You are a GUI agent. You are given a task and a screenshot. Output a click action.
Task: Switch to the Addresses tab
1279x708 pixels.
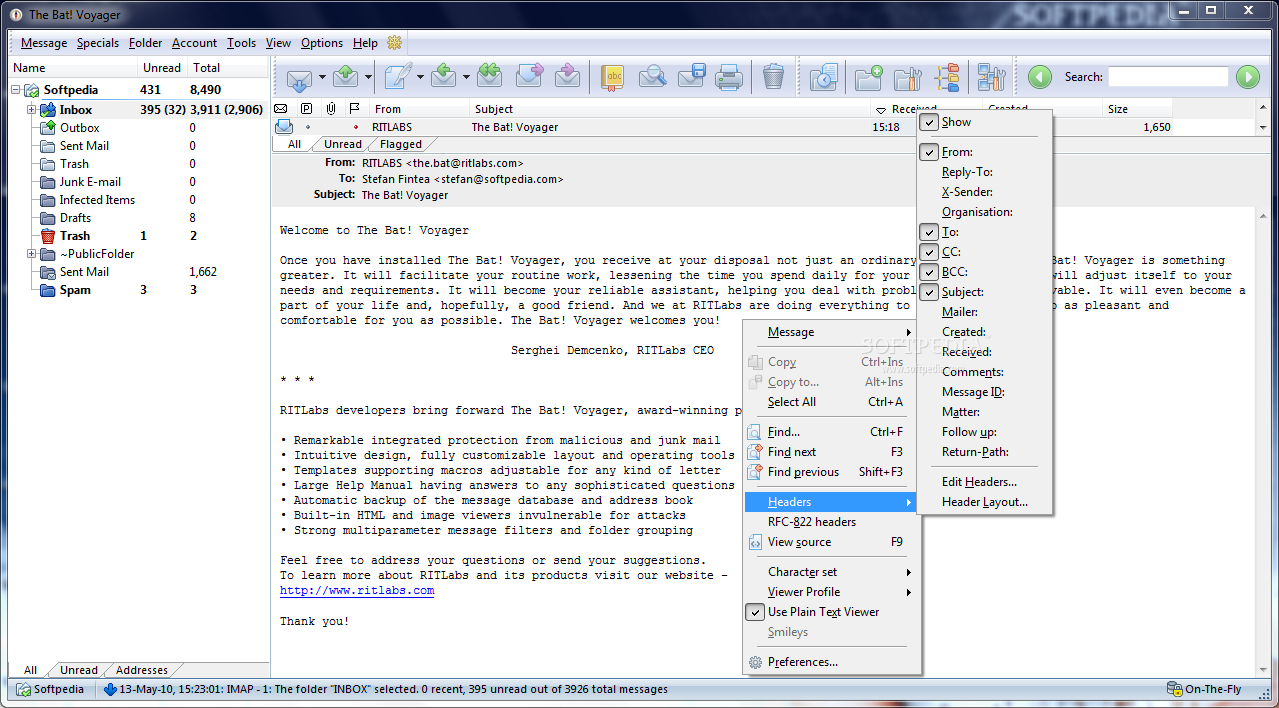tap(142, 670)
